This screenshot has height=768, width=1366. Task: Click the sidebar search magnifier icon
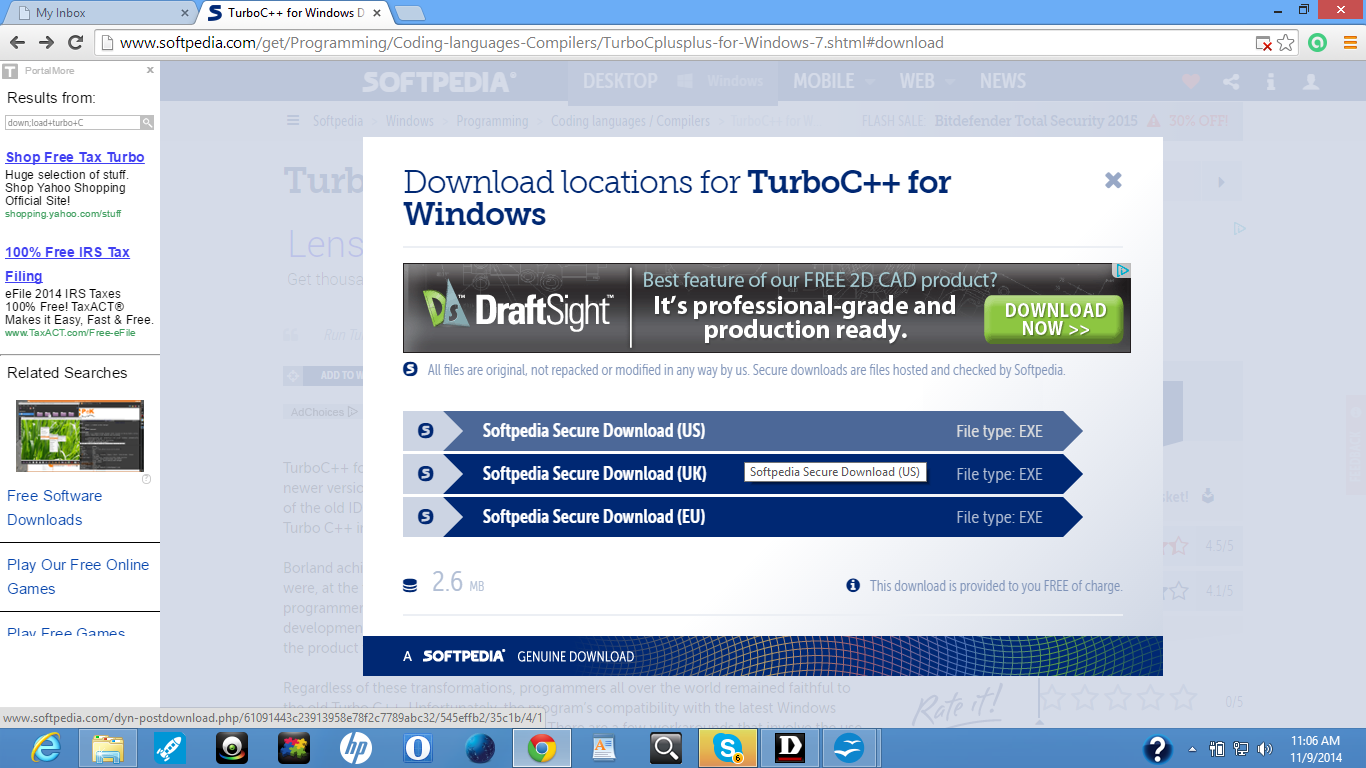(146, 122)
